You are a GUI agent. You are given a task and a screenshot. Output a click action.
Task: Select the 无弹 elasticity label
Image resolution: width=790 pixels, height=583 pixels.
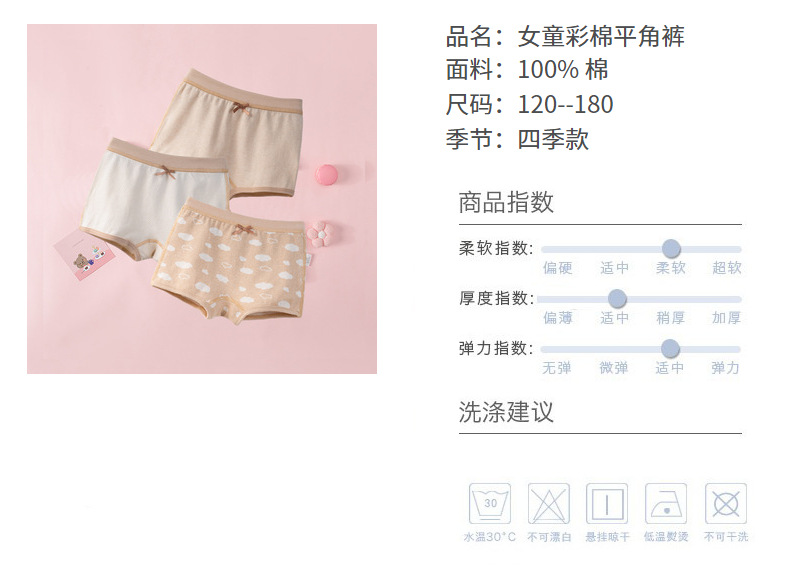click(x=557, y=368)
